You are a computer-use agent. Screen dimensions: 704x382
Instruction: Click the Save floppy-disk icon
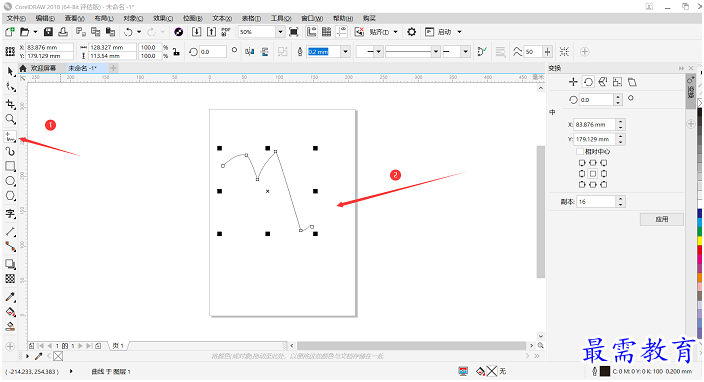click(48, 32)
